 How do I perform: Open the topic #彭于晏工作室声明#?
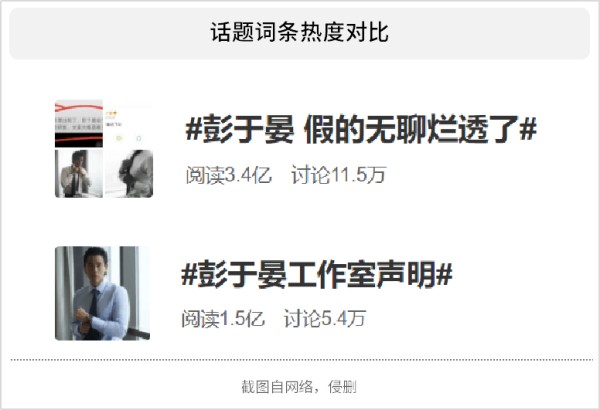point(317,274)
